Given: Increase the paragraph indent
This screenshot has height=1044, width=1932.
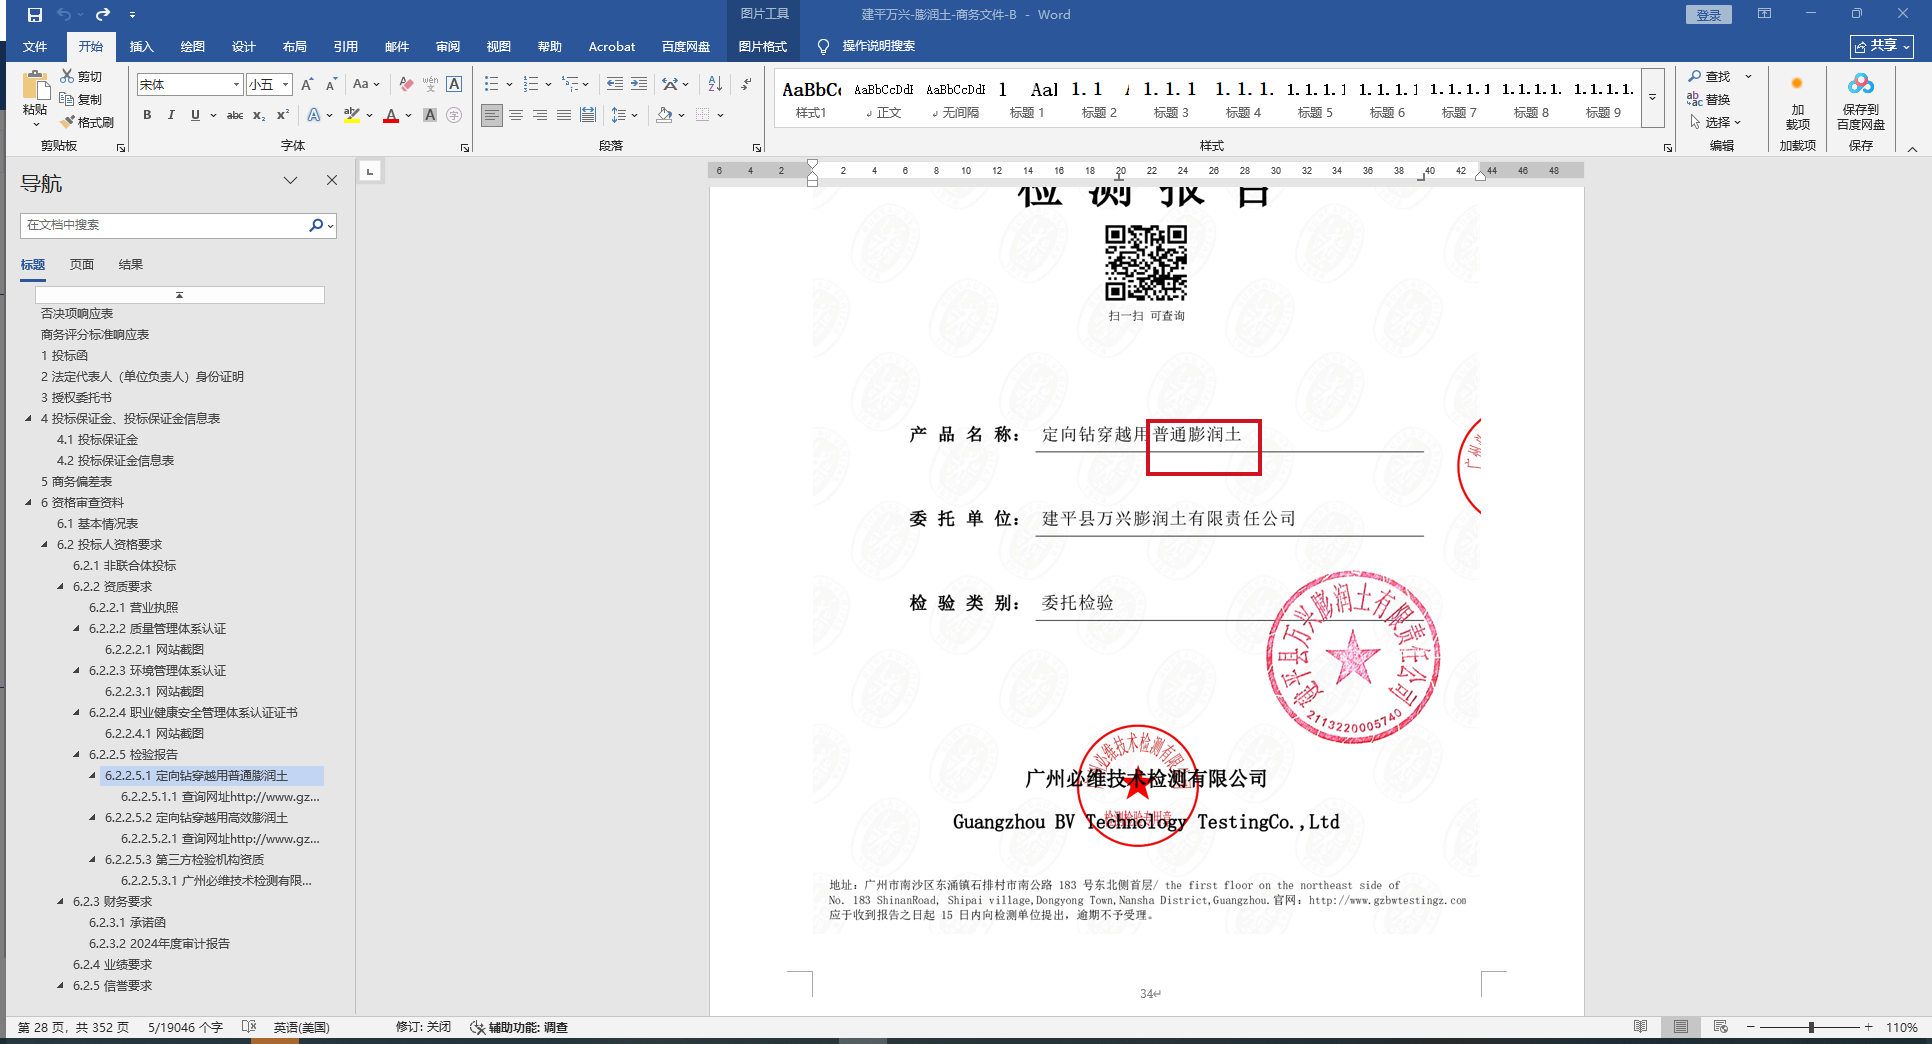Looking at the screenshot, I should click(x=638, y=84).
